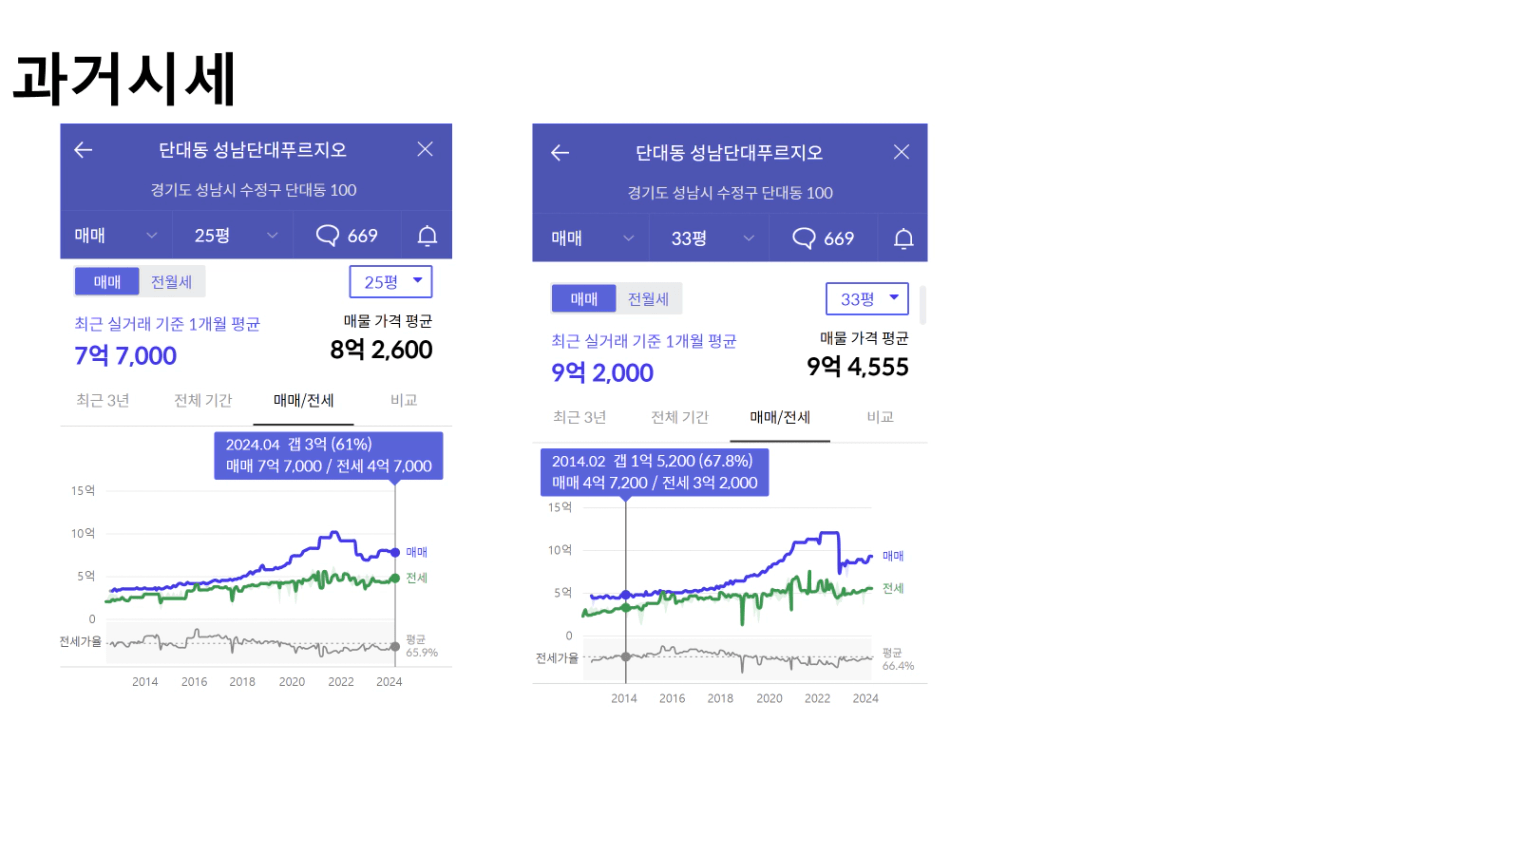Select 비교 tab in right panel
The image size is (1520, 855).
[880, 417]
